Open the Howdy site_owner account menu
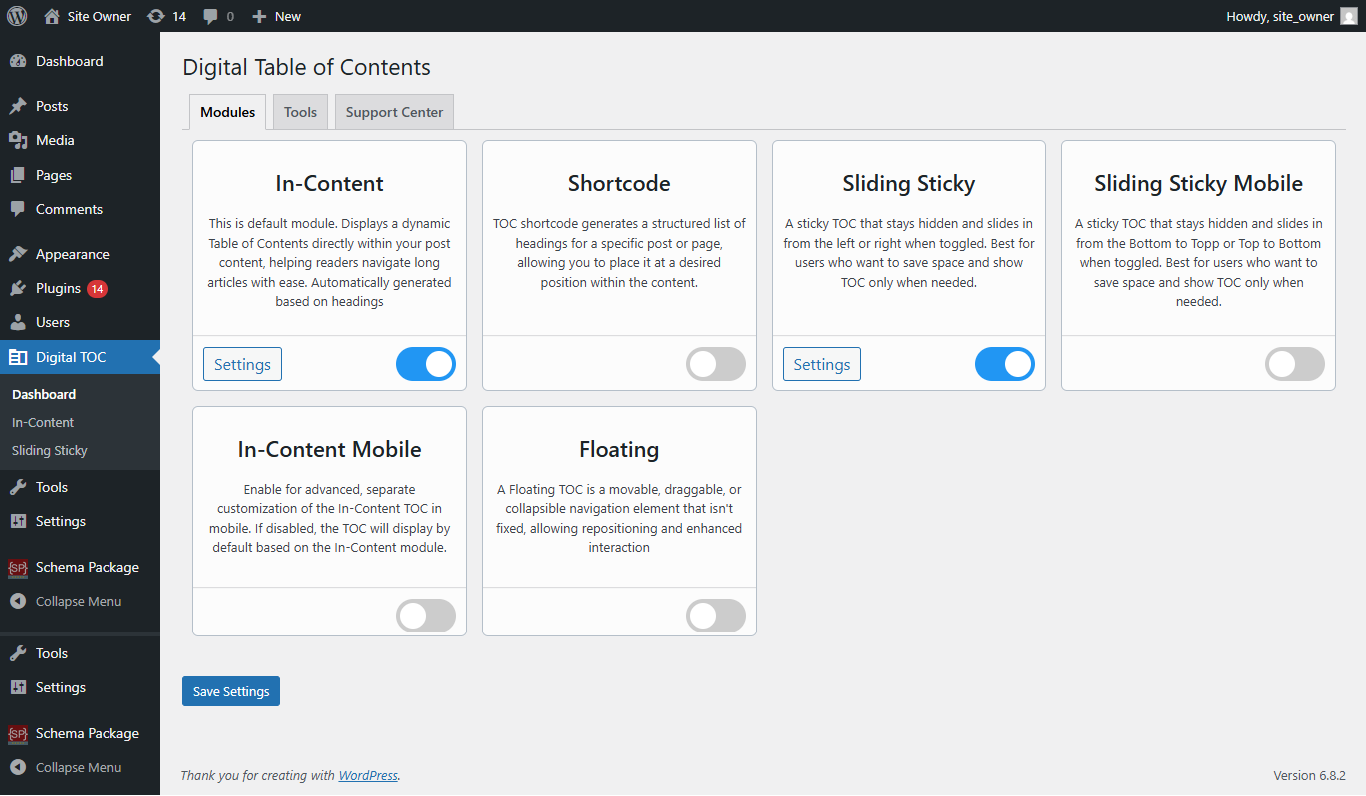Viewport: 1366px width, 796px height. tap(1289, 15)
